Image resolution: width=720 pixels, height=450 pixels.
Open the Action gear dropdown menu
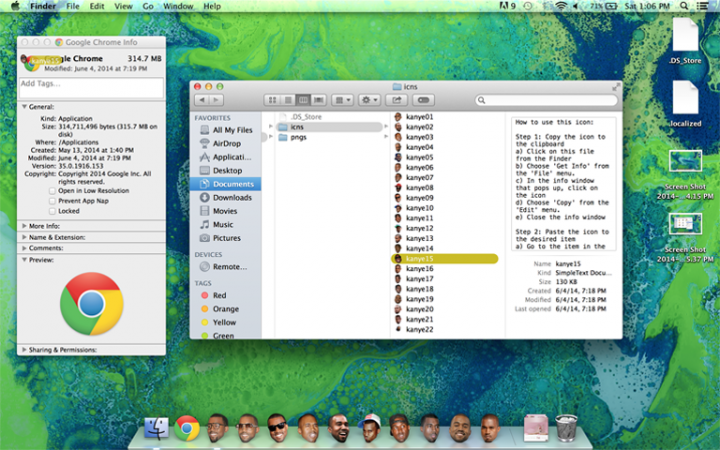pyautogui.click(x=369, y=100)
